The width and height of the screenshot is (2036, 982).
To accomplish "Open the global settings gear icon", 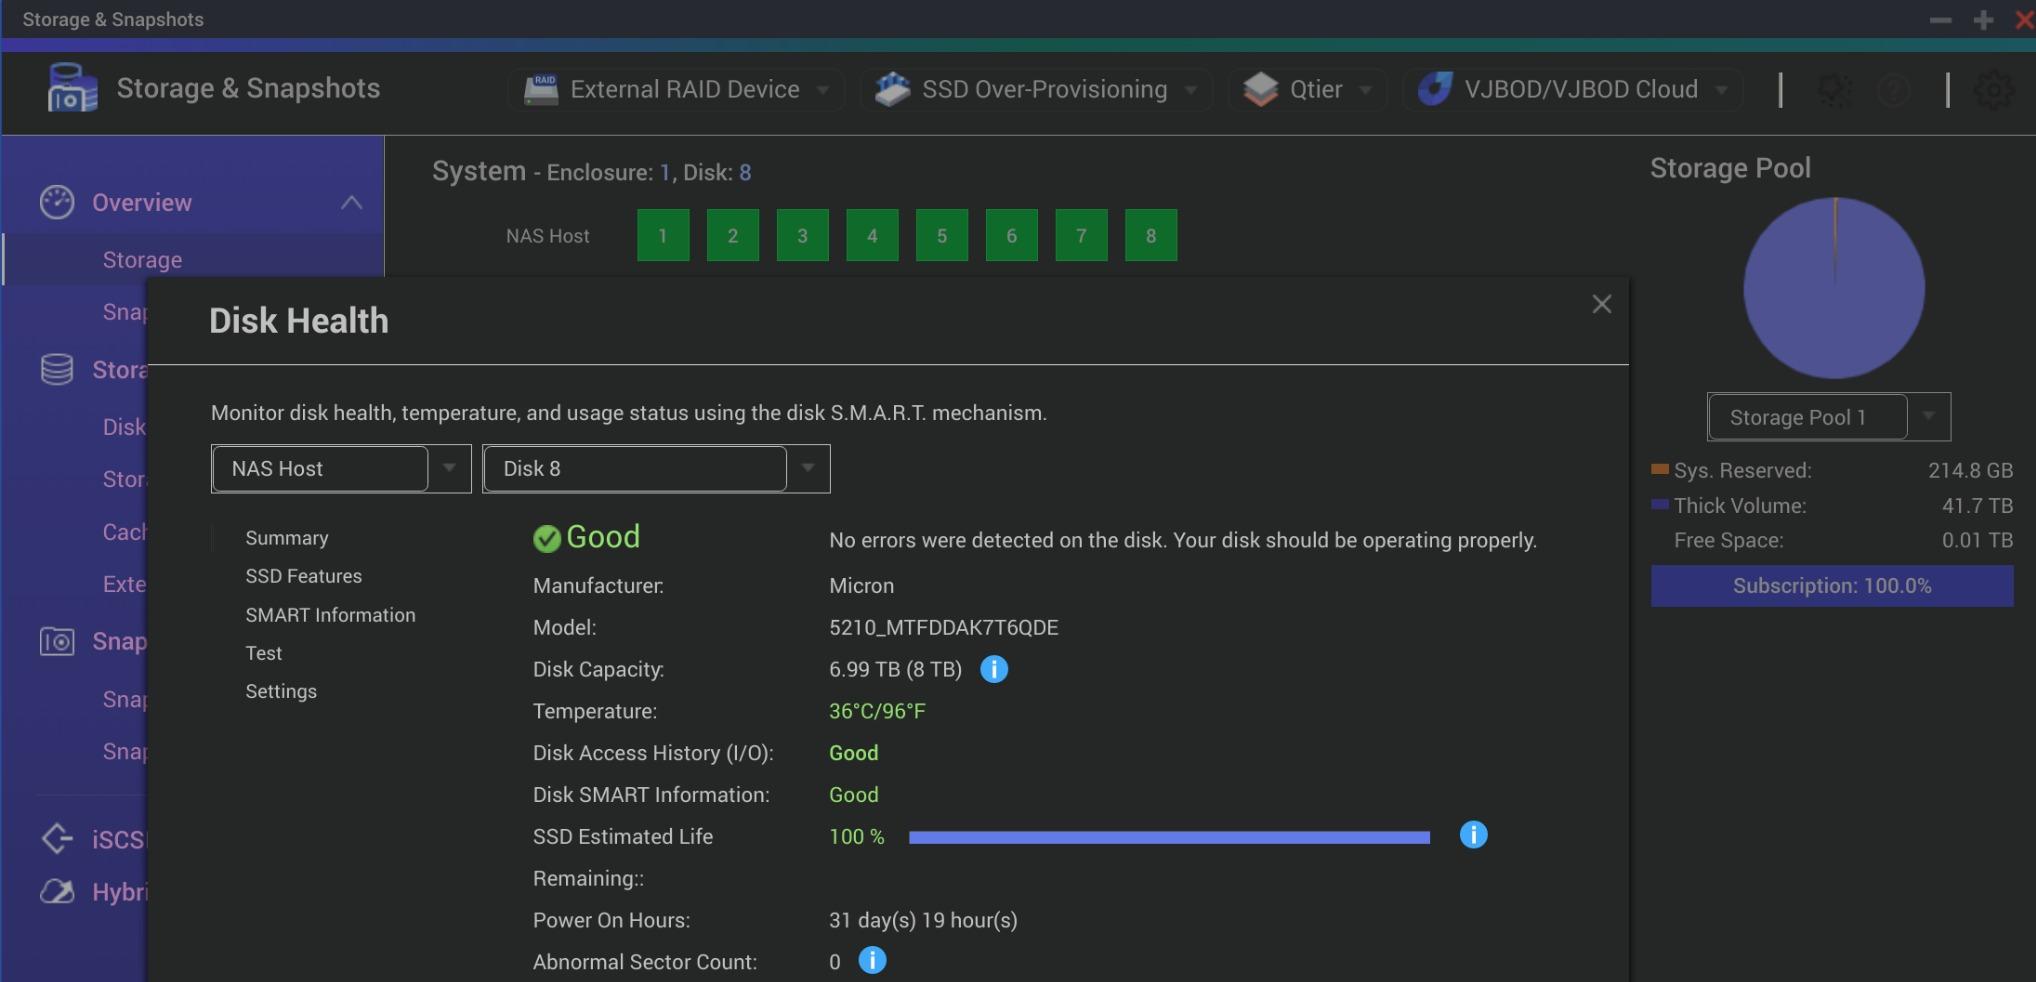I will coord(1993,90).
